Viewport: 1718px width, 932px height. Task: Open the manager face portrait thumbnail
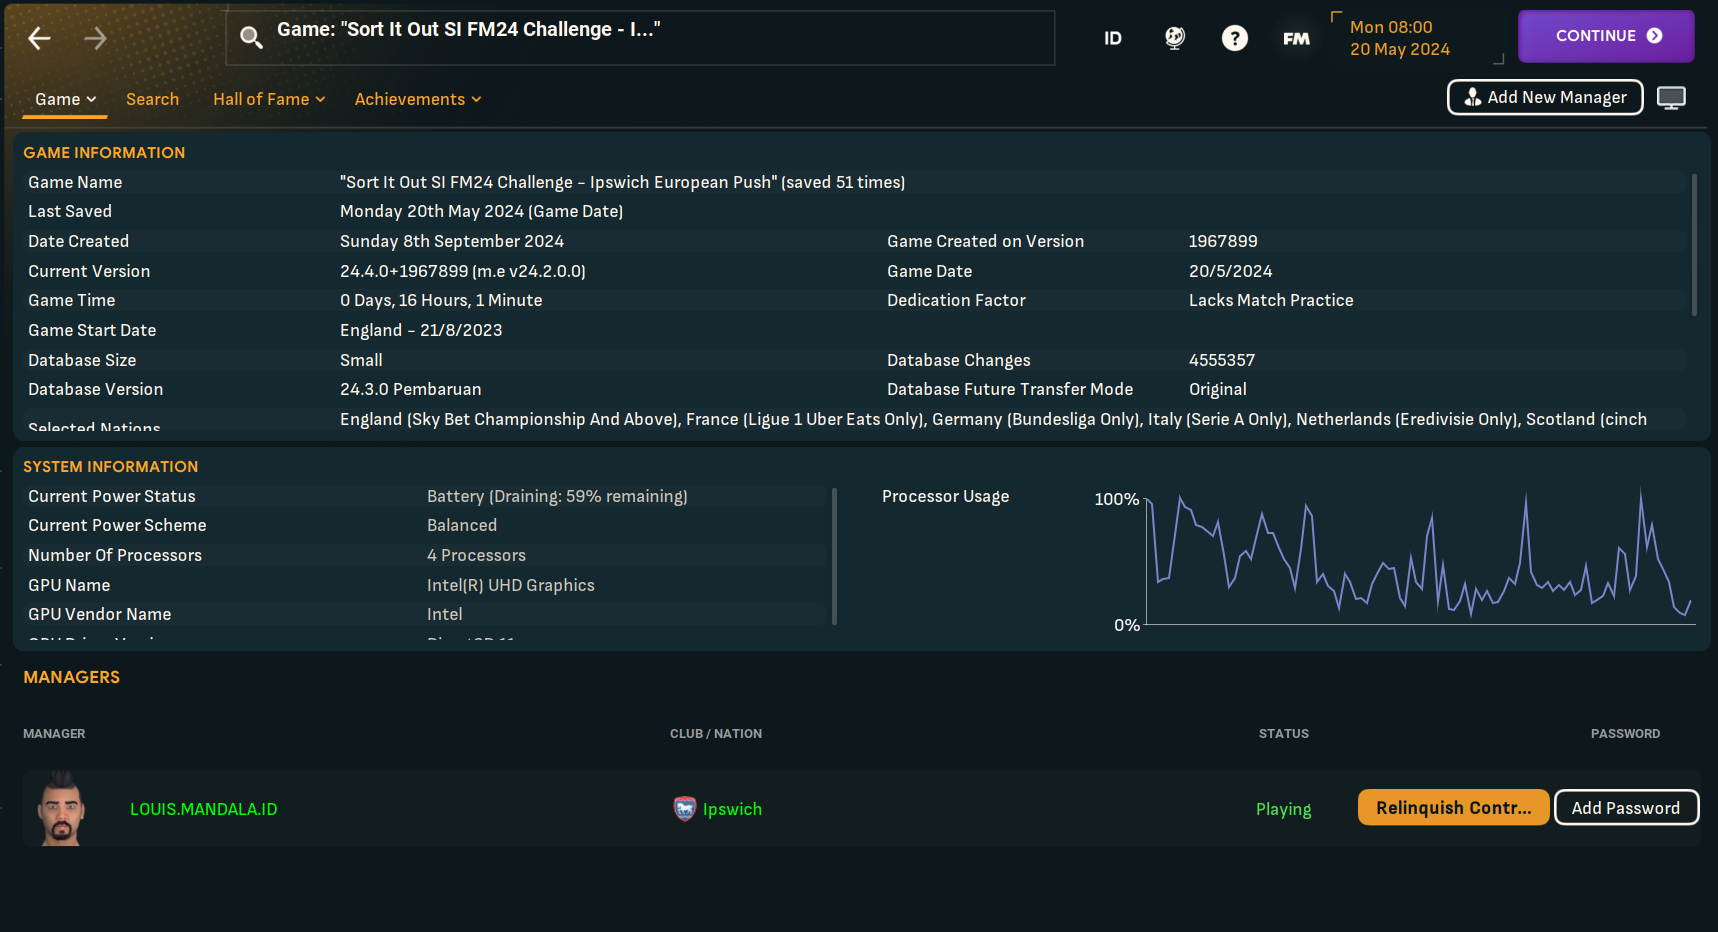61,808
